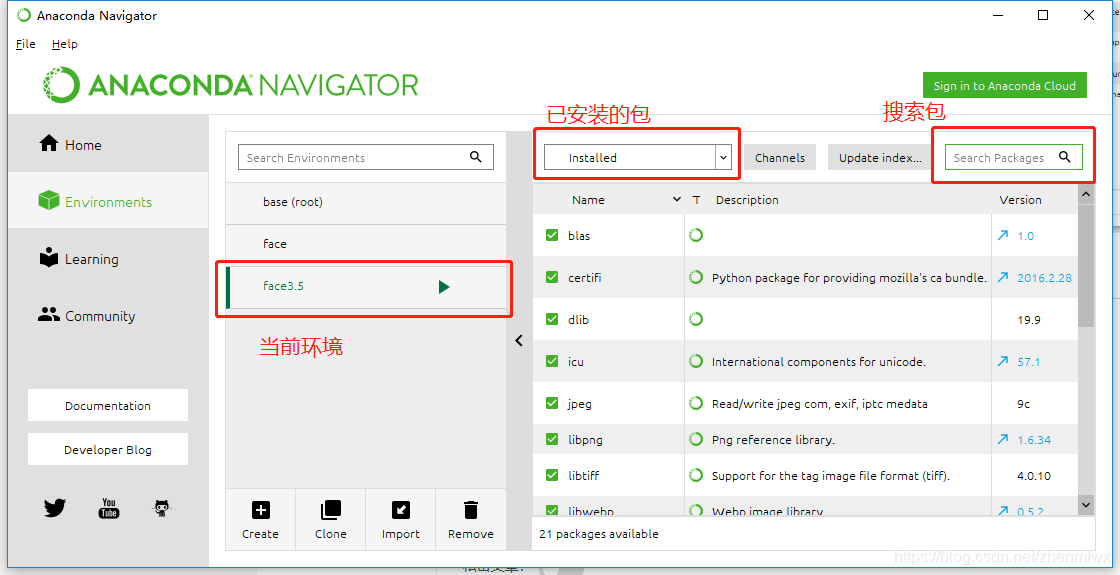Click the green play arrow on face3.5
Image resolution: width=1120 pixels, height=575 pixels.
pos(444,286)
